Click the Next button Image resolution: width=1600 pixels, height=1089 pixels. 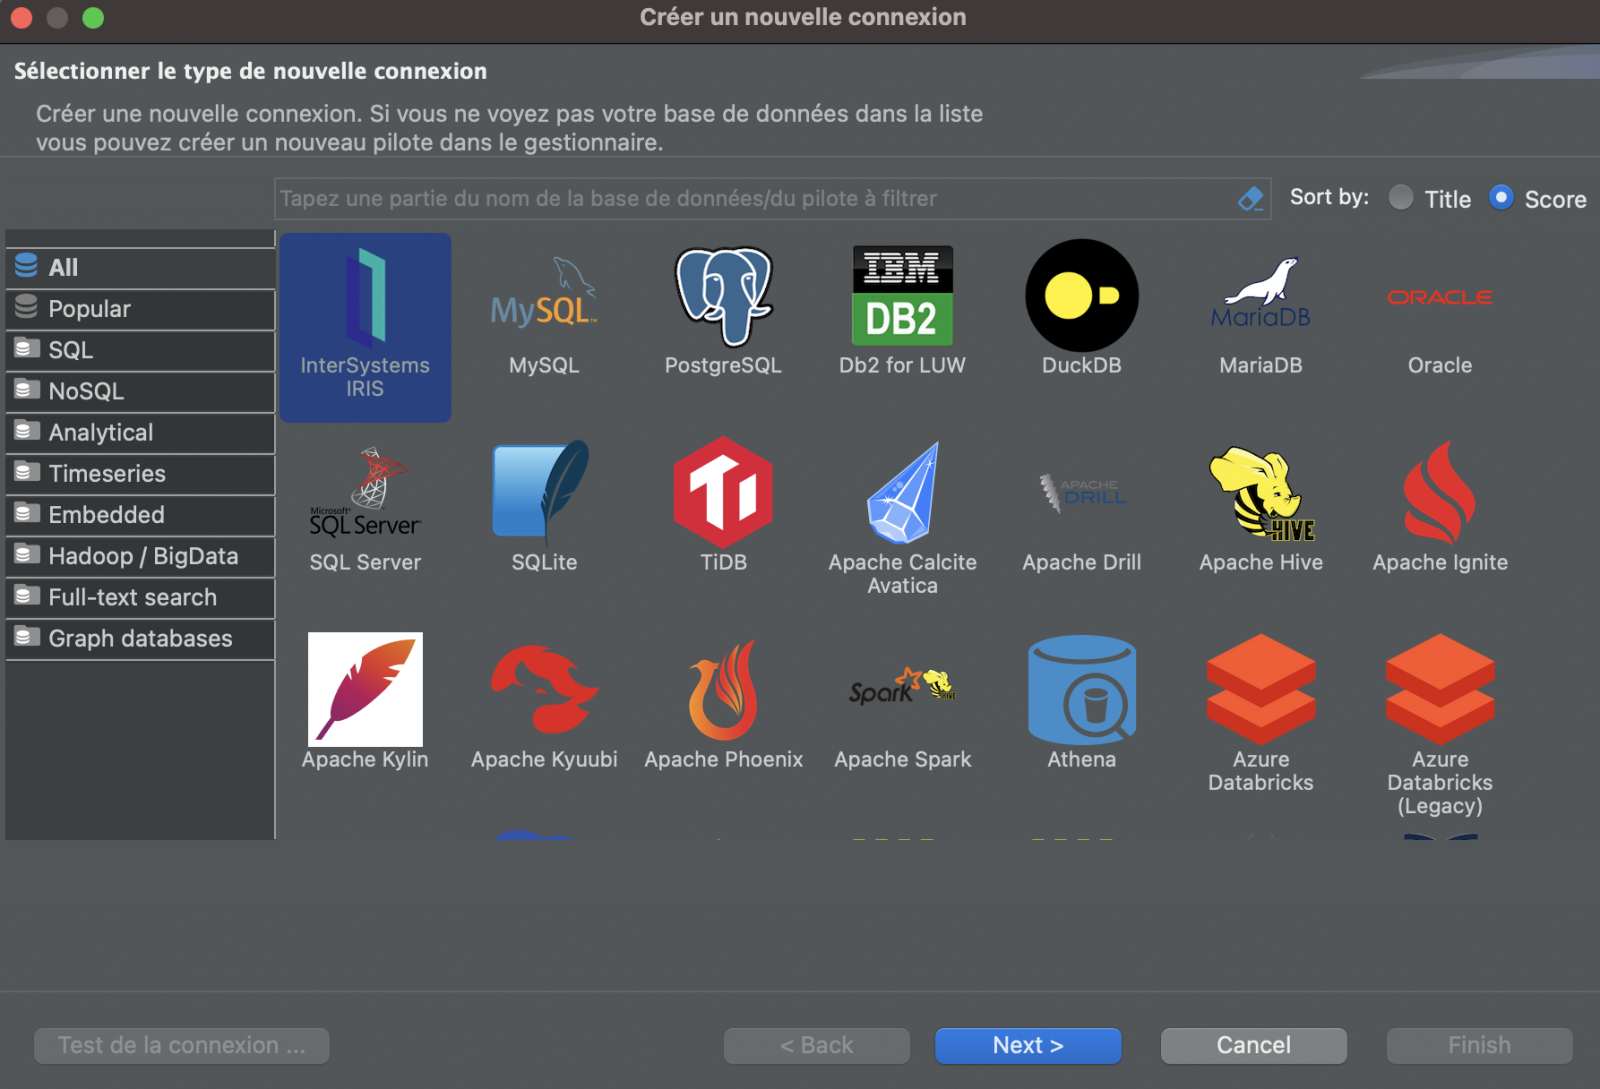(x=1027, y=1045)
